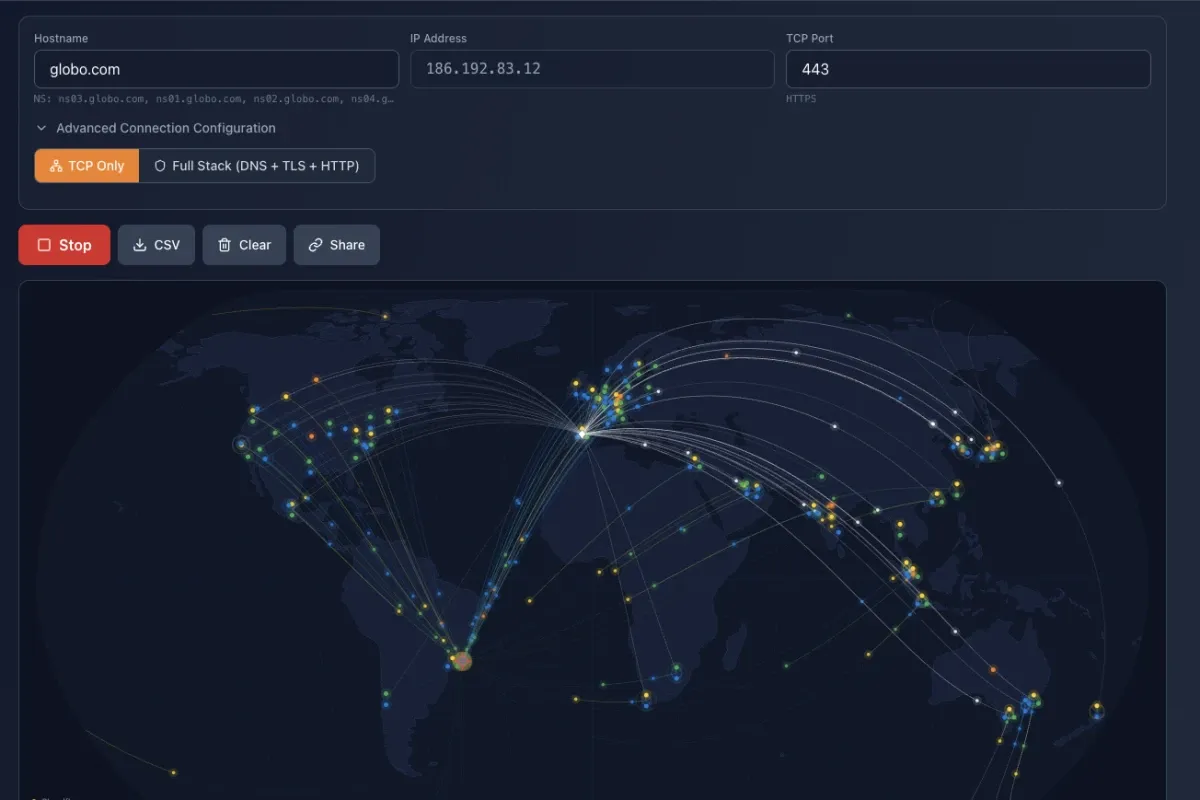The image size is (1200, 800).
Task: Click the shield icon in Full Stack
Action: coord(160,166)
